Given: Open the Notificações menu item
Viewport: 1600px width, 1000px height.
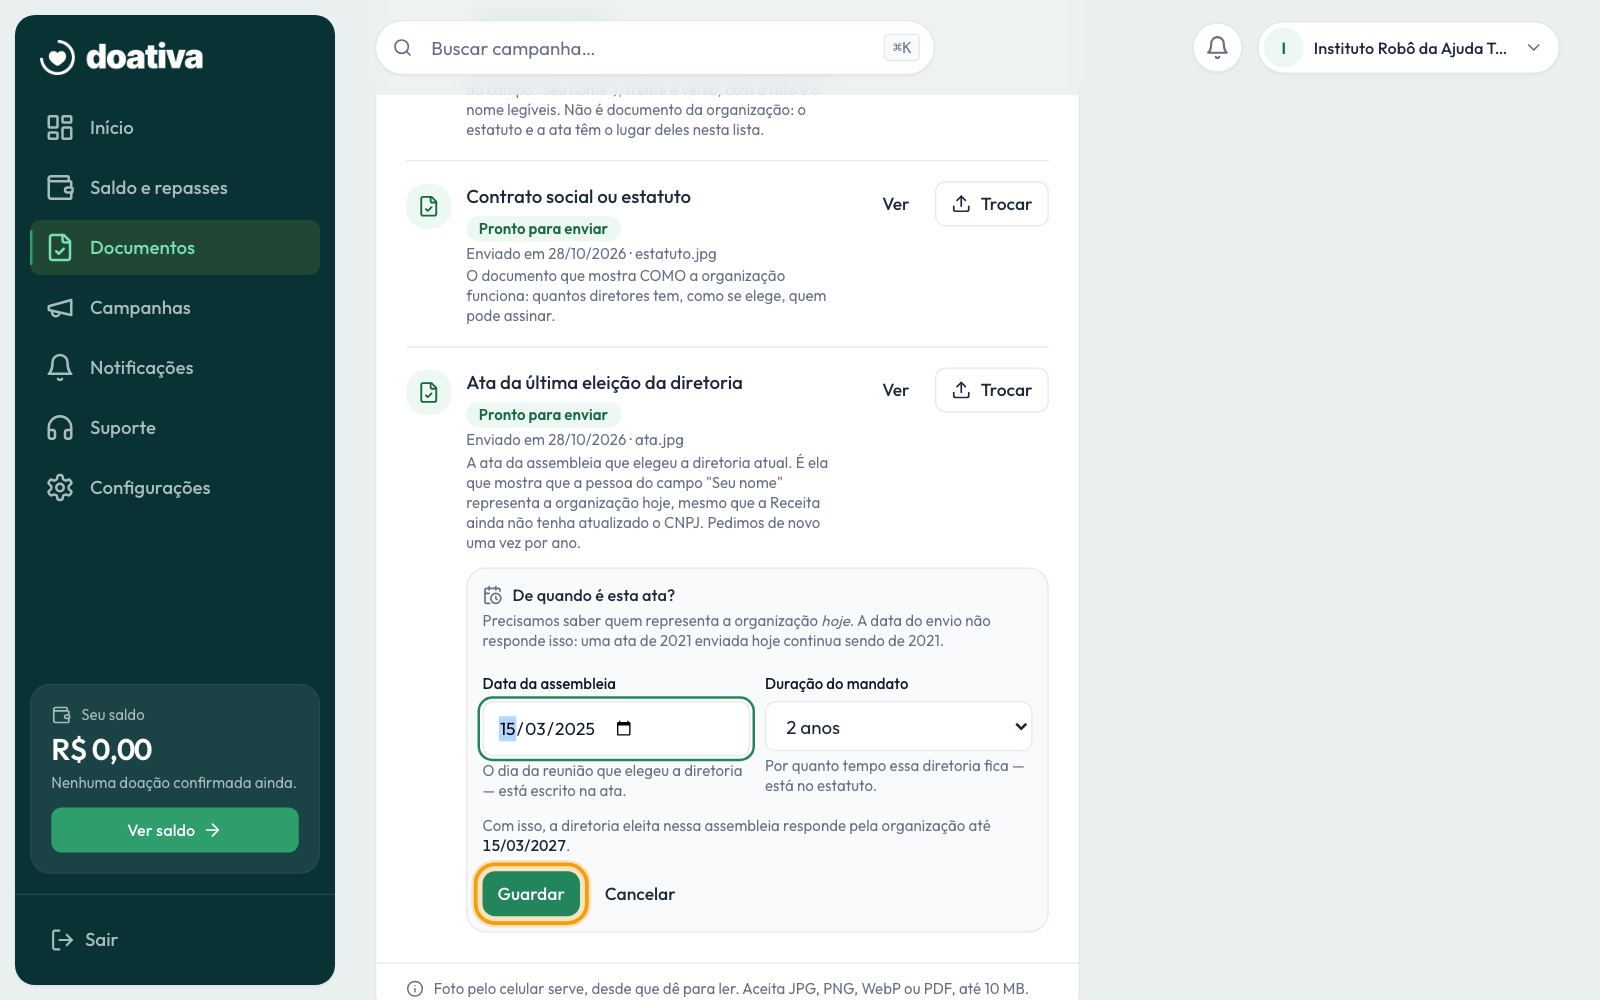Looking at the screenshot, I should pyautogui.click(x=175, y=368).
